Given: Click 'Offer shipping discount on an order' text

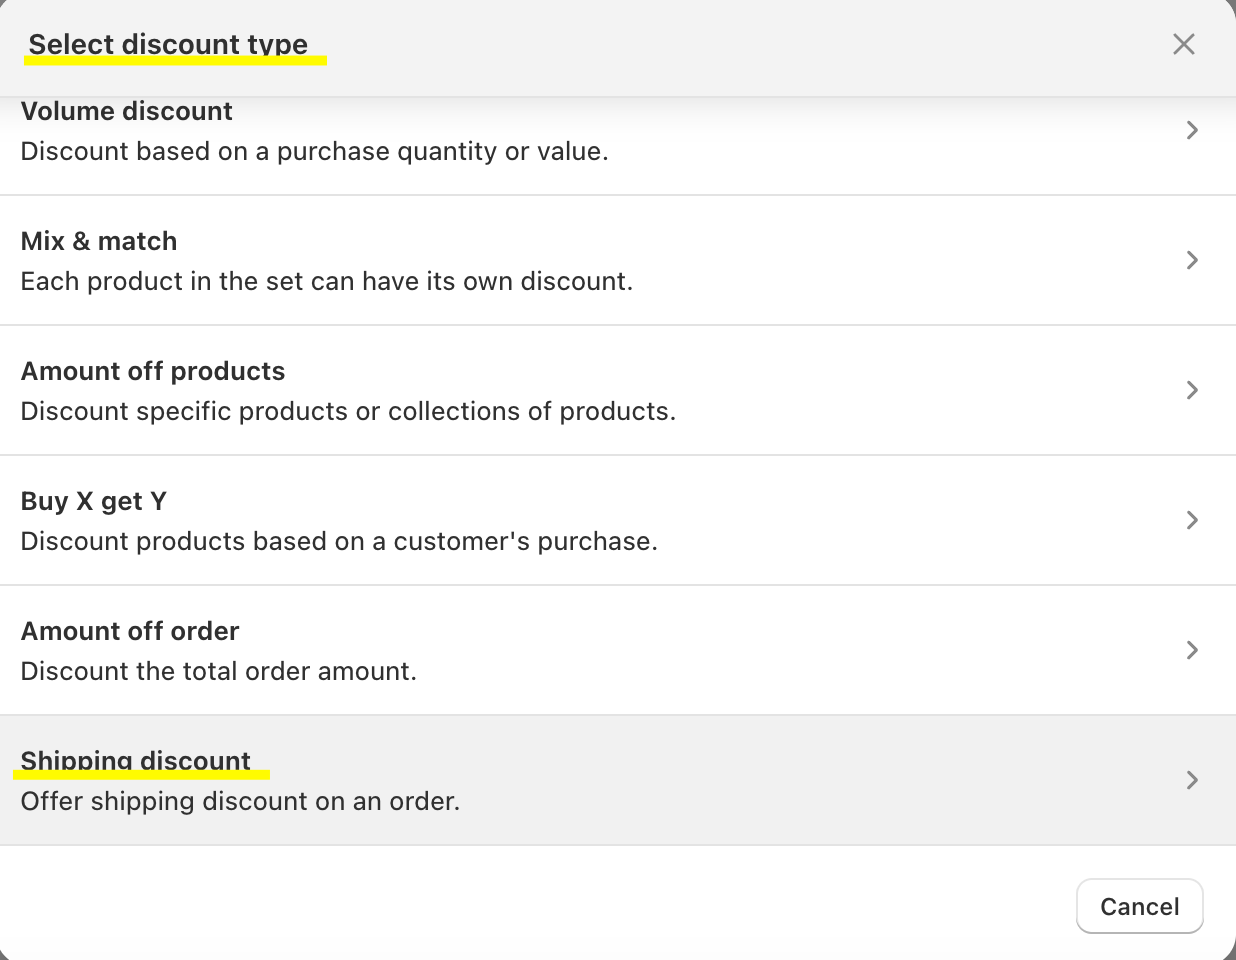Looking at the screenshot, I should [240, 801].
